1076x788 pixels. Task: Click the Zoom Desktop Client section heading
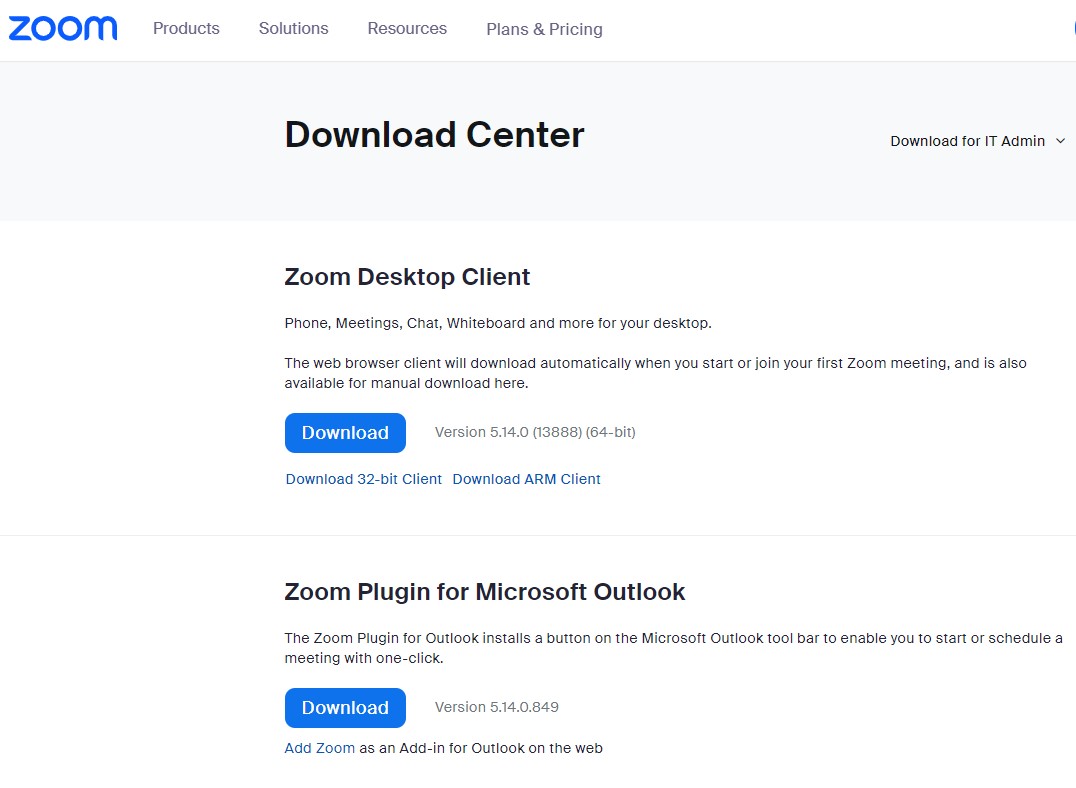coord(407,277)
